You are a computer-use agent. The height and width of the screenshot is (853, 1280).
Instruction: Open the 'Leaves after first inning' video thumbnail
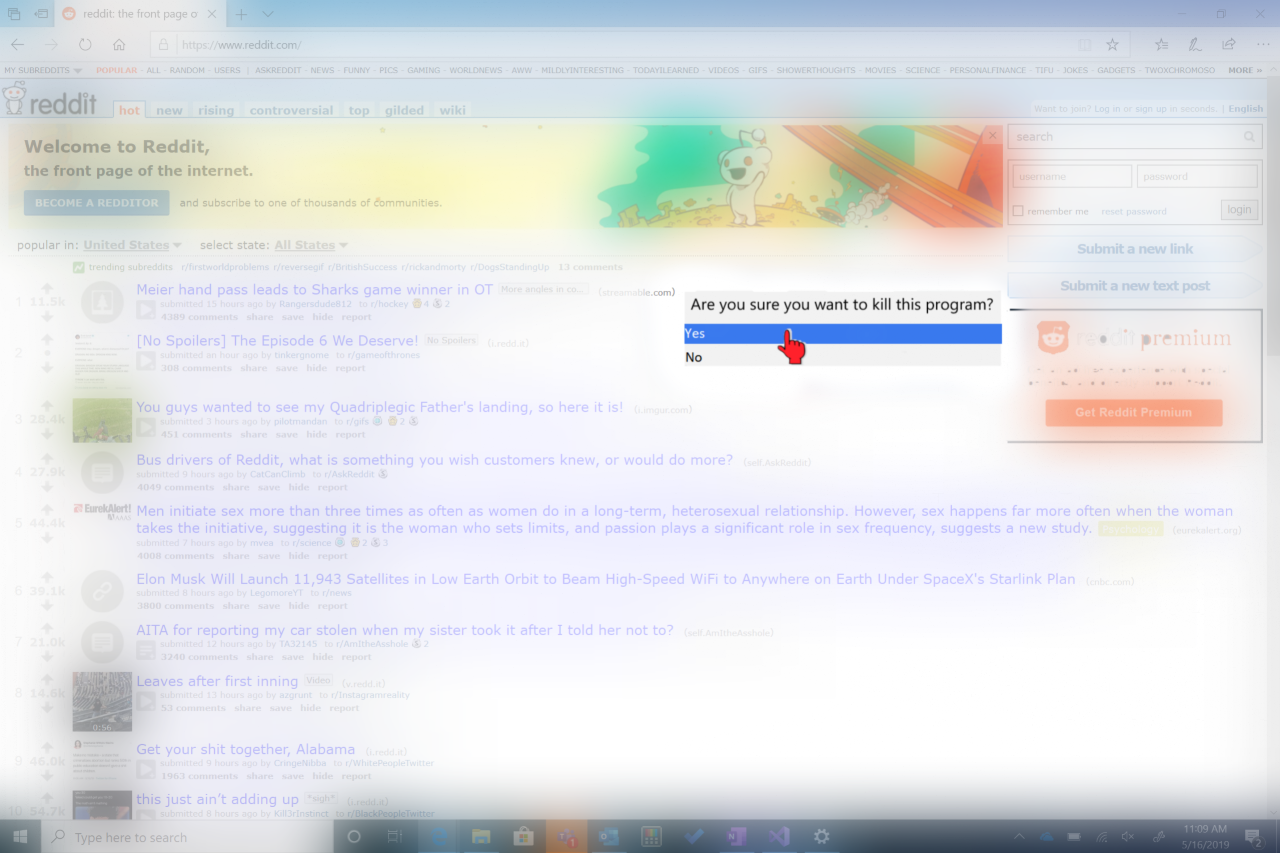pyautogui.click(x=102, y=701)
